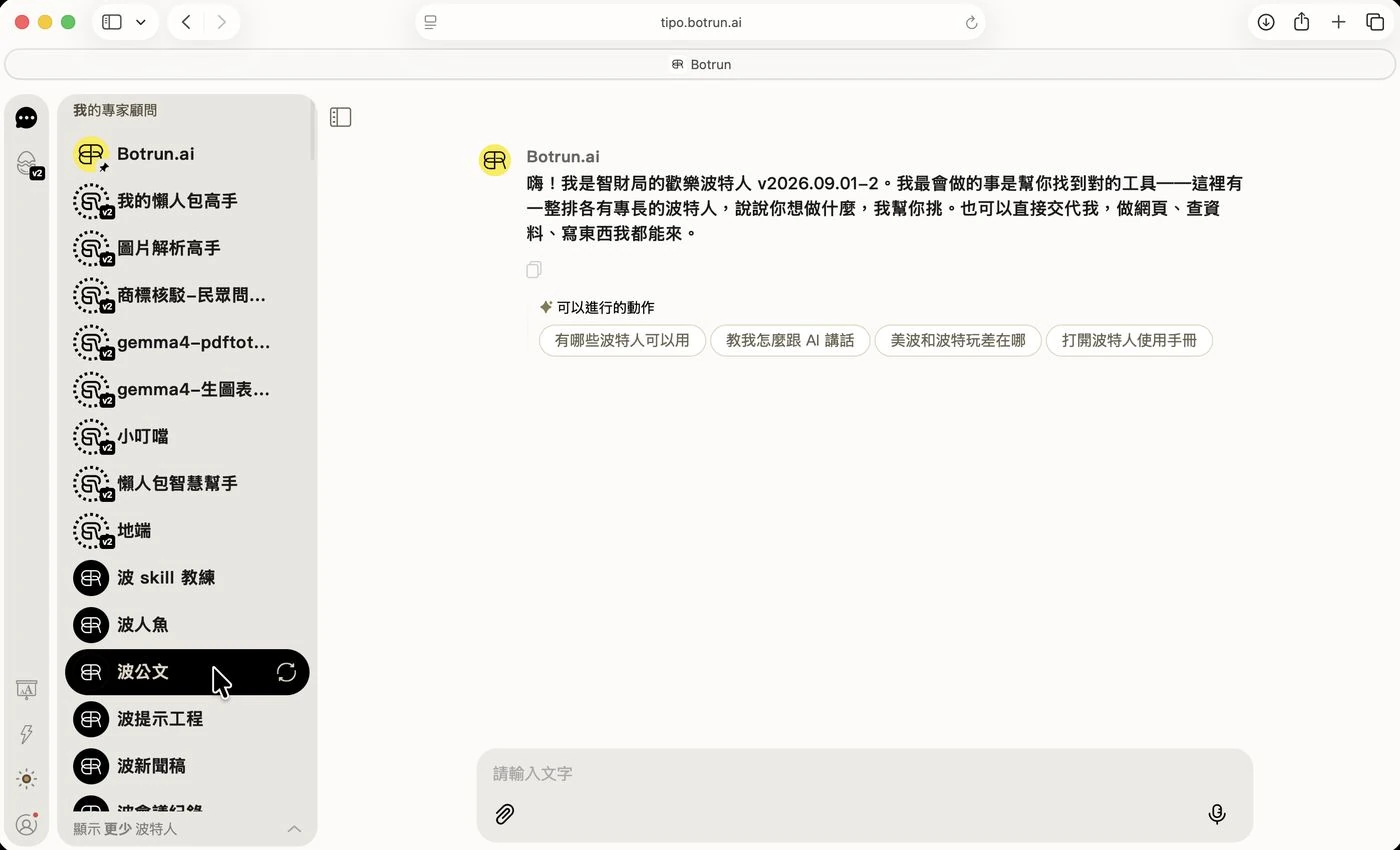Screen dimensions: 1400x850
Task: Show Safari tab overview
Action: tap(1375, 22)
